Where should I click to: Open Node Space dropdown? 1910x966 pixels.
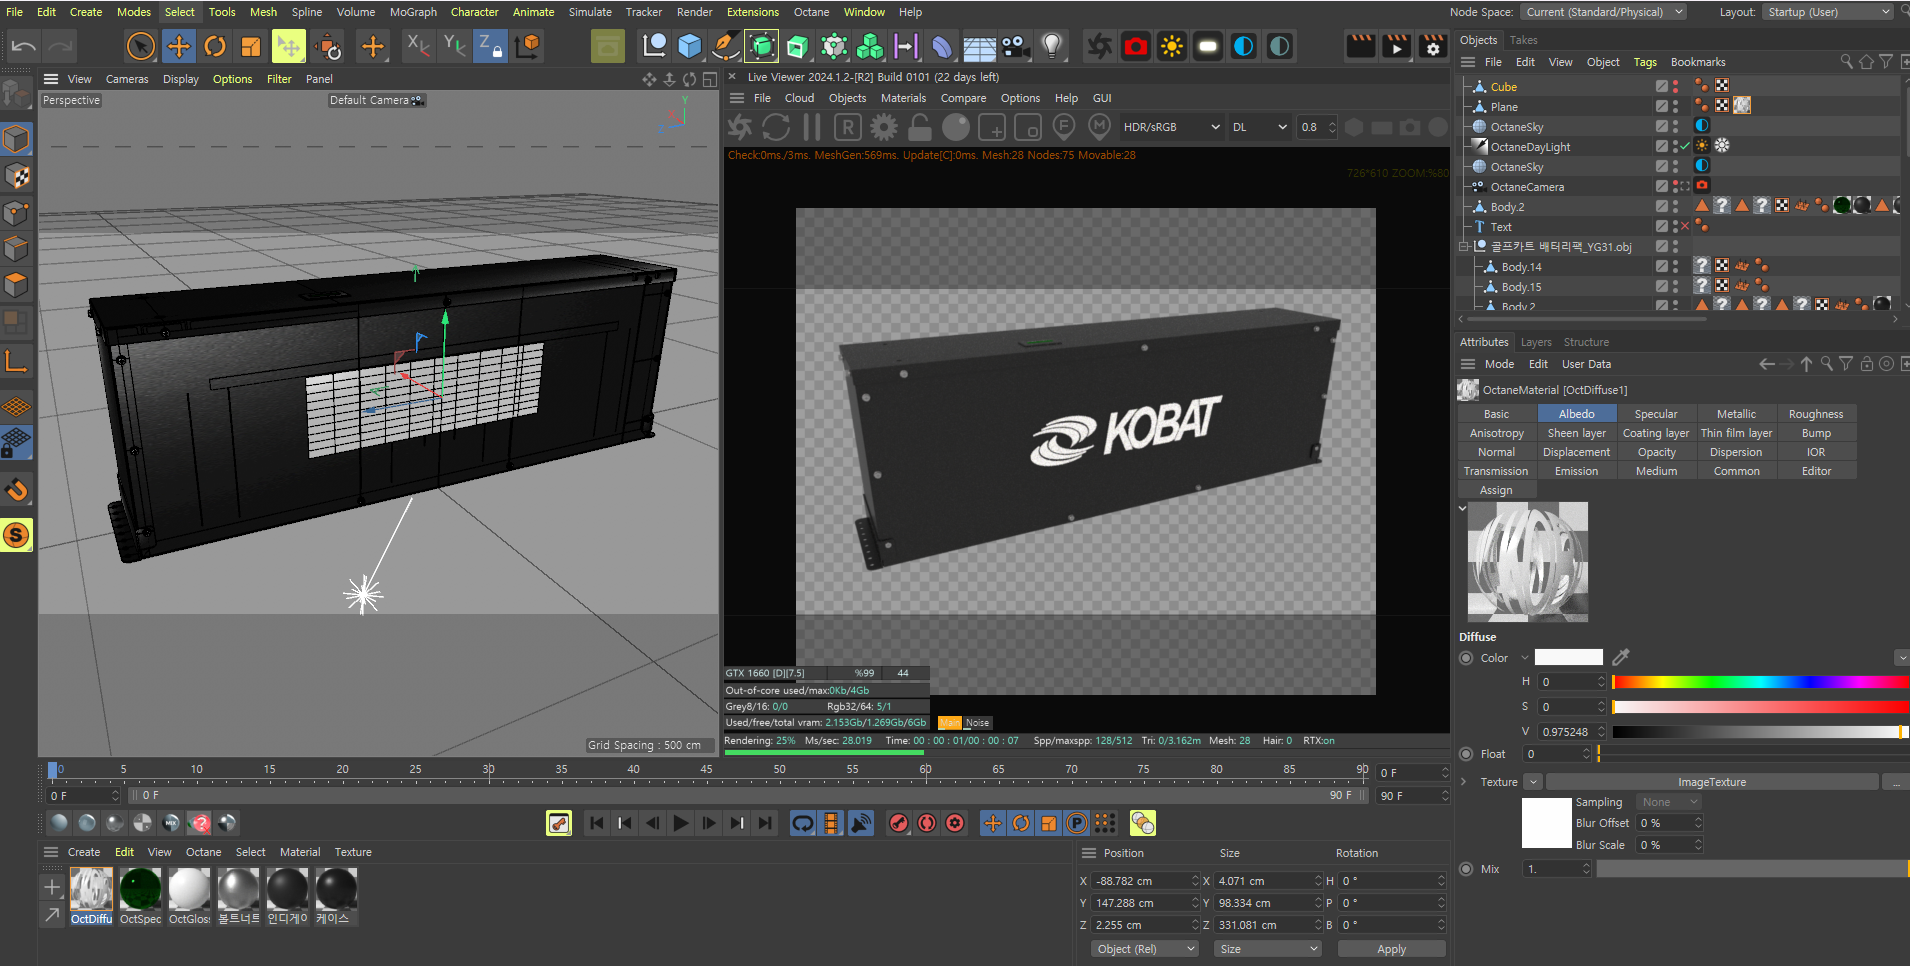coord(1603,12)
